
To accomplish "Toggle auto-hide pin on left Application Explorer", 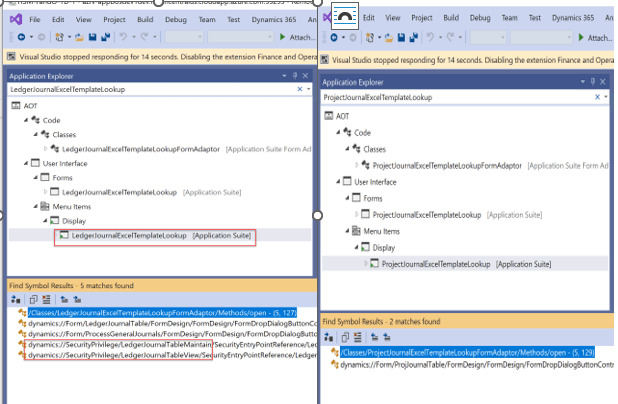I will (x=298, y=76).
